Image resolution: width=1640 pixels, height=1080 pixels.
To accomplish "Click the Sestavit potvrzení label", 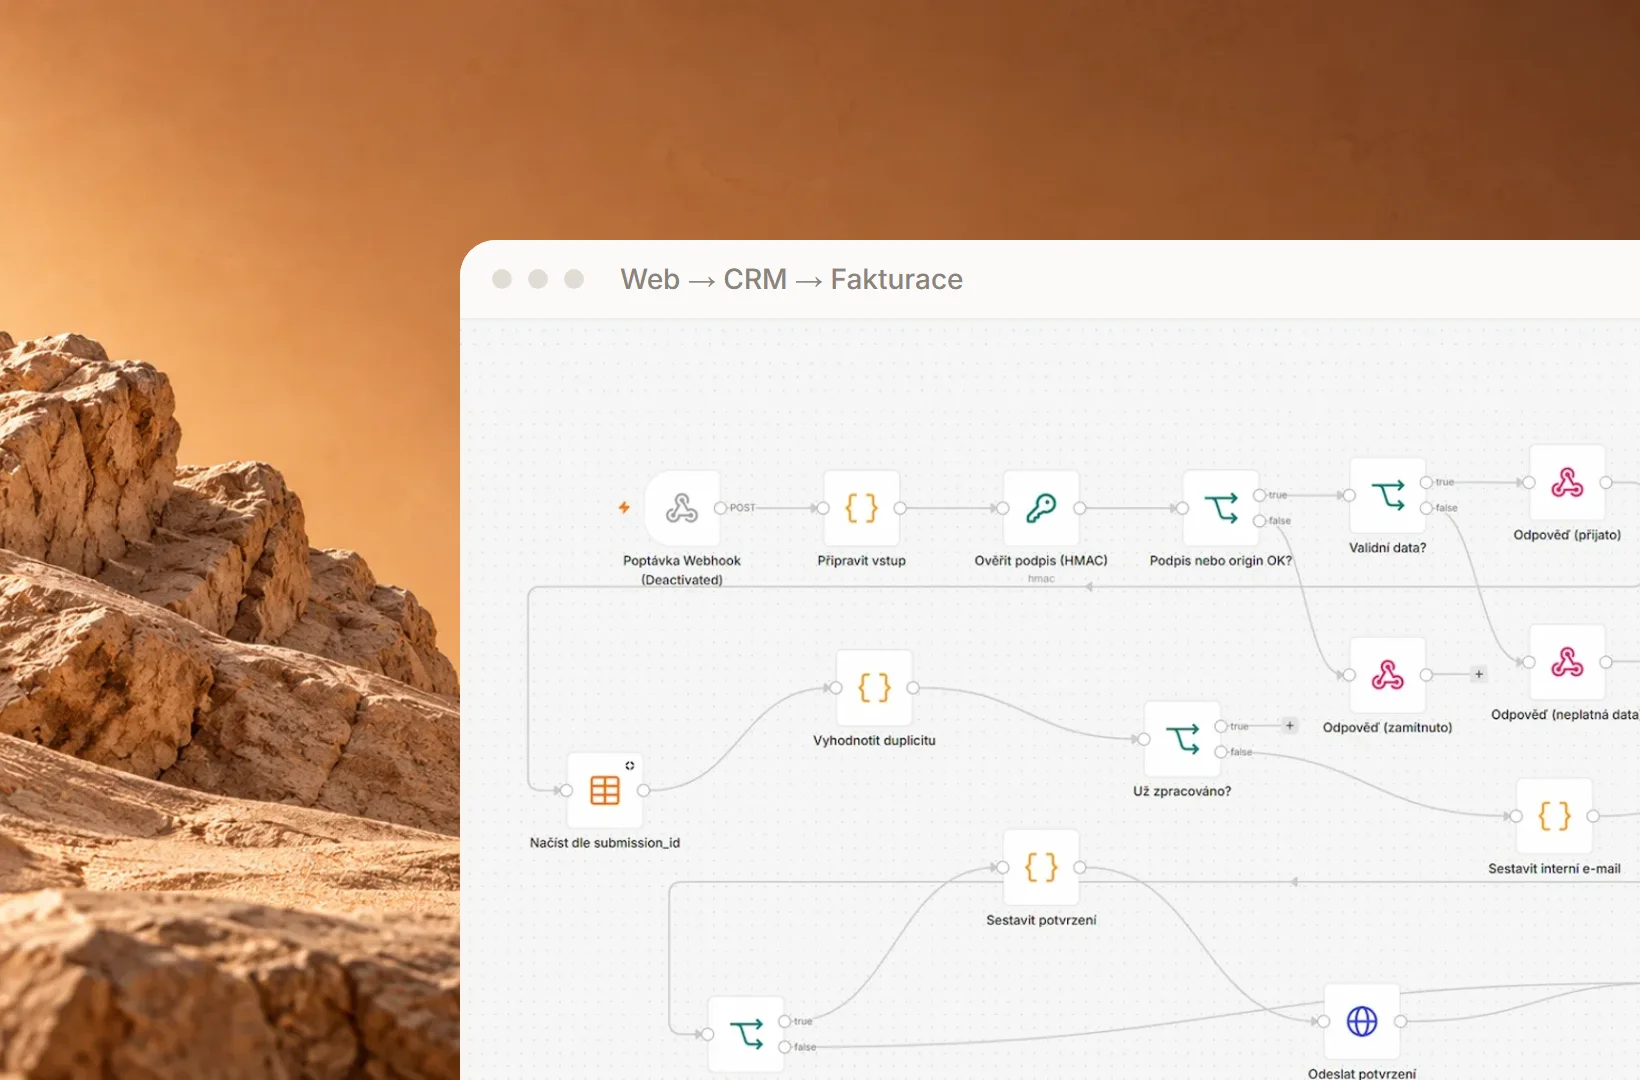I will point(1041,920).
